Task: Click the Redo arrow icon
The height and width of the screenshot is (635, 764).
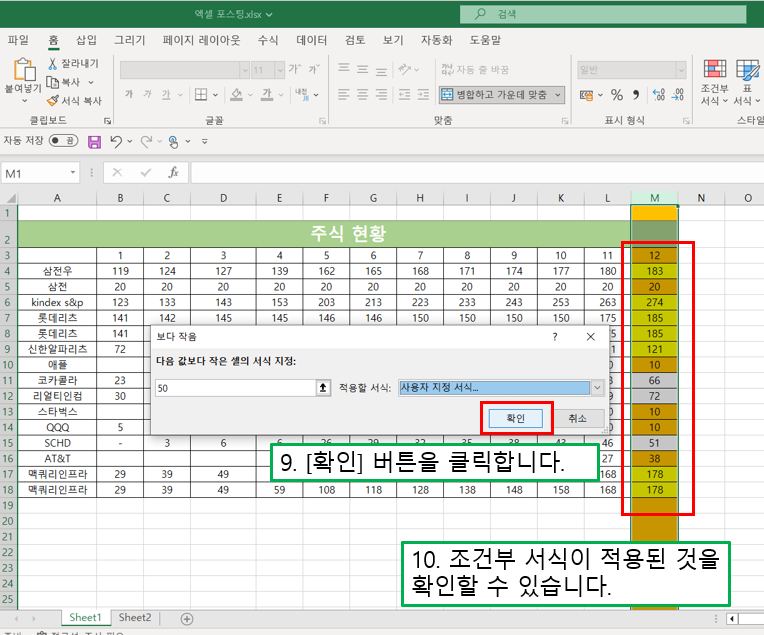Action: [146, 141]
